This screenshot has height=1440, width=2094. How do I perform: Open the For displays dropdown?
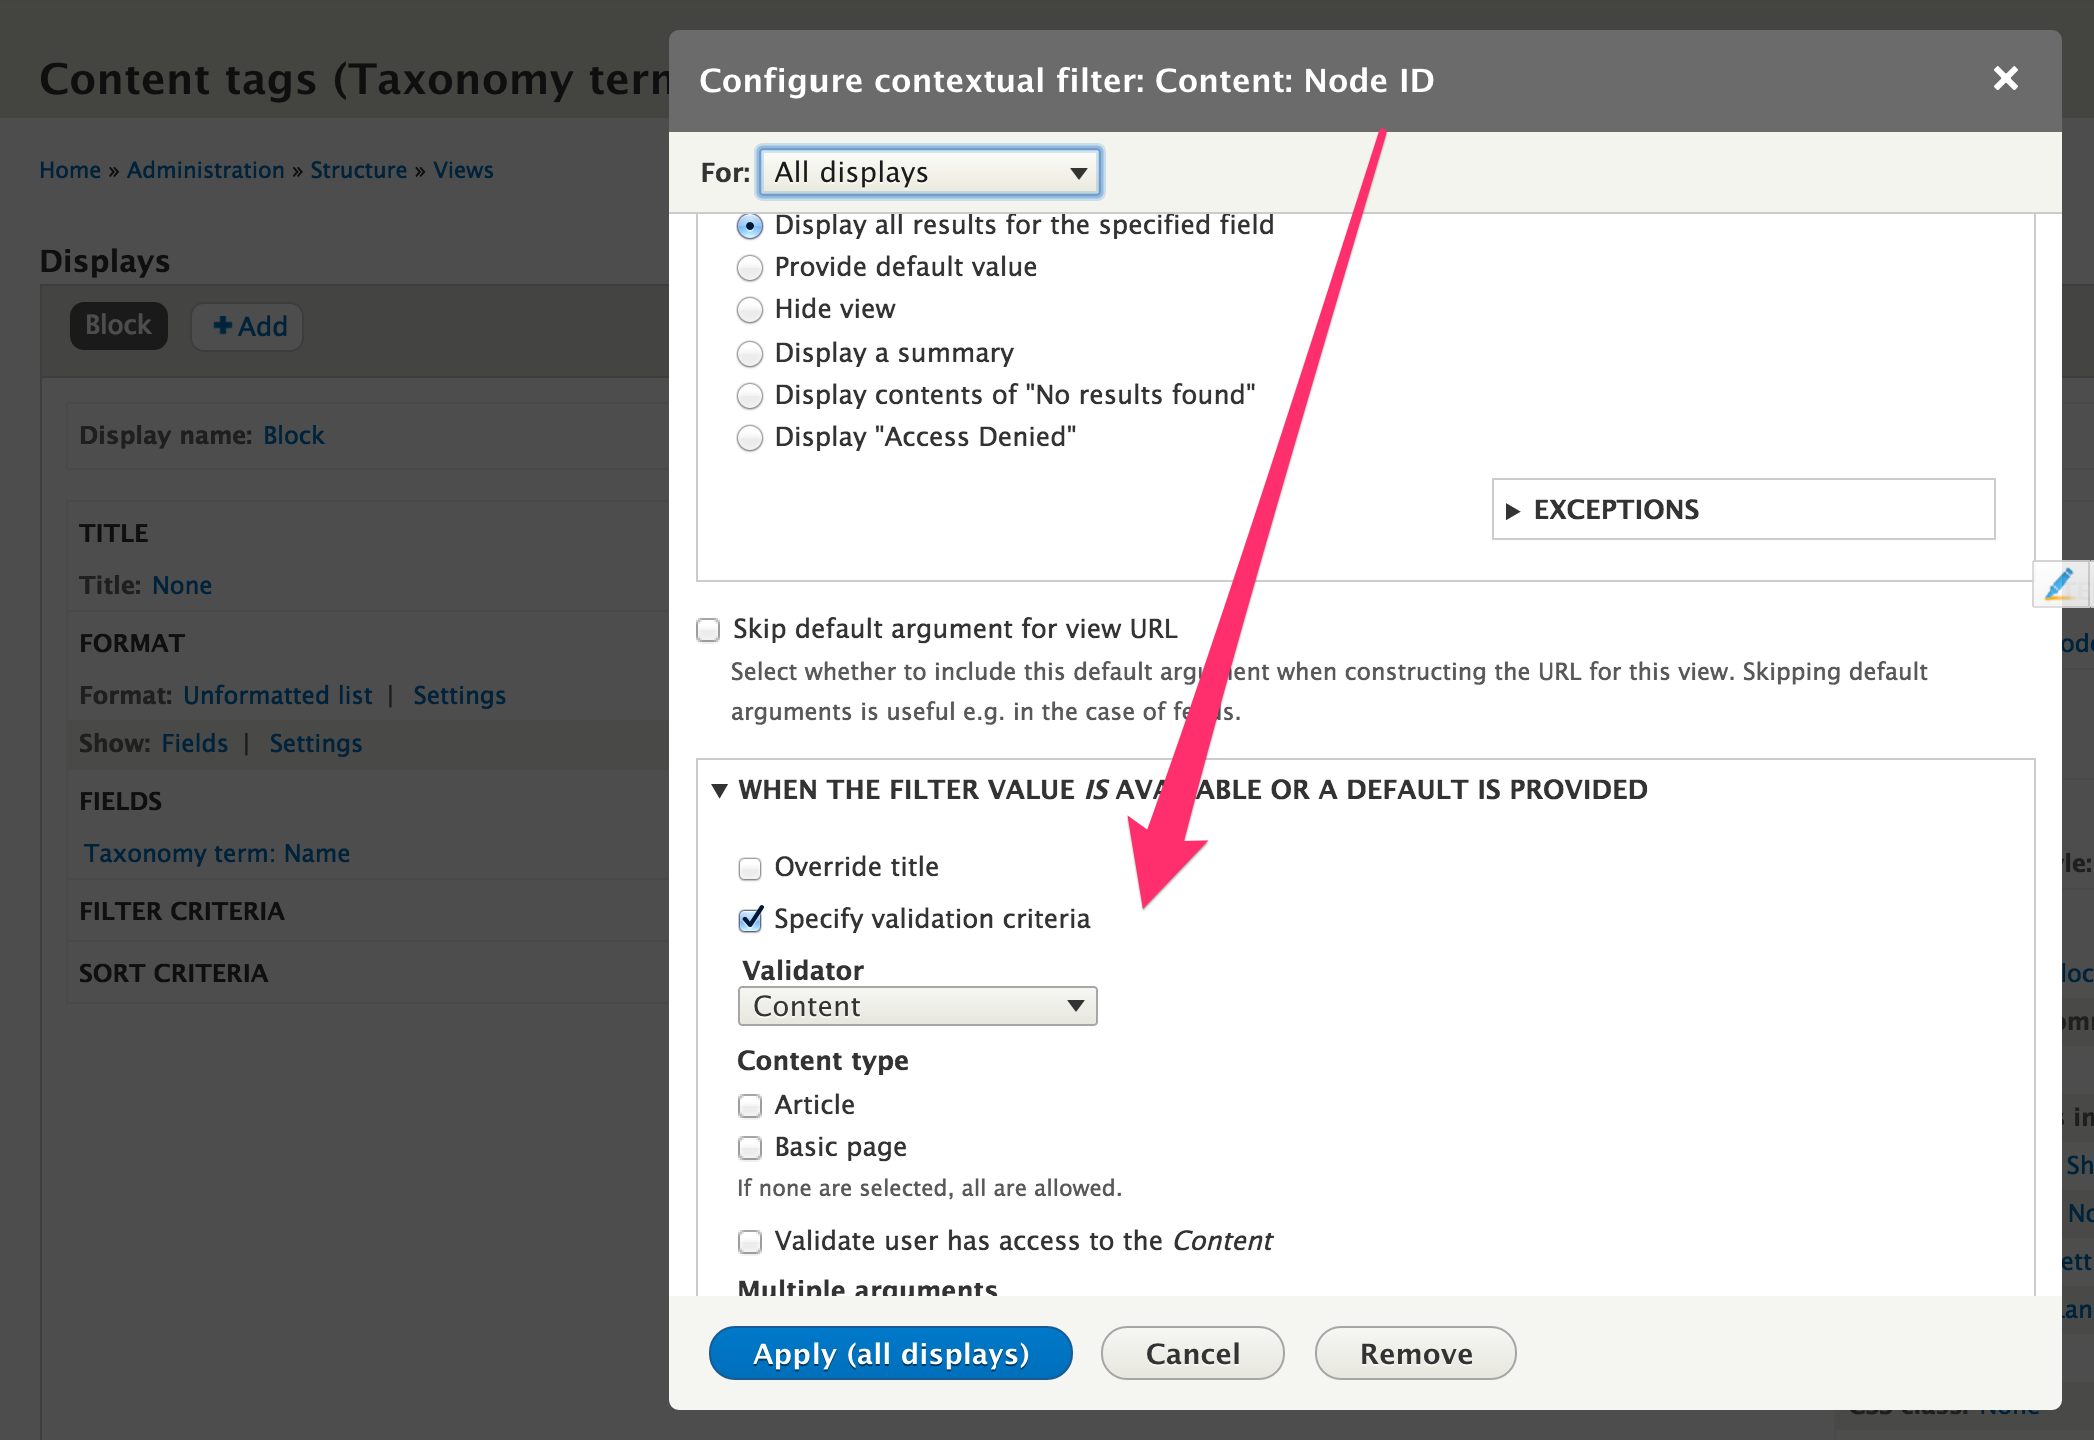pyautogui.click(x=929, y=172)
